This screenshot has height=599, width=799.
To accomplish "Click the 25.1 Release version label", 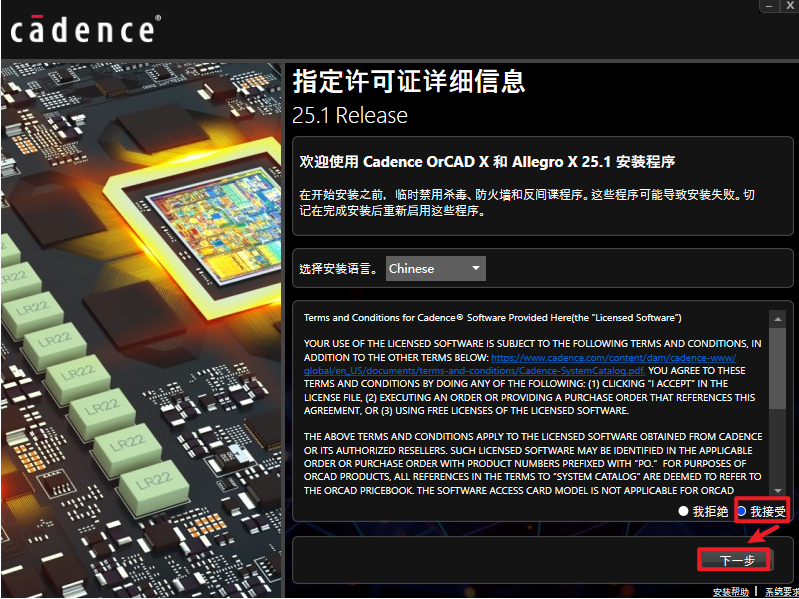I will pos(350,115).
